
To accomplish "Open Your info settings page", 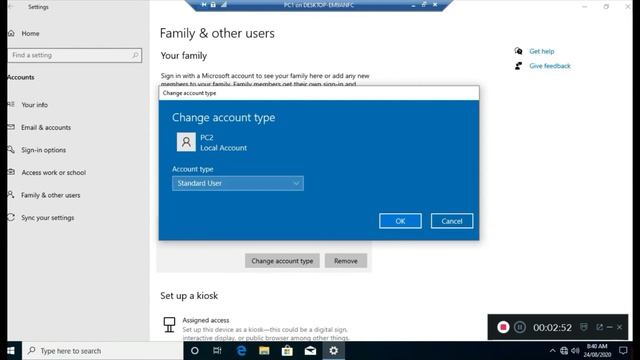I will click(x=34, y=105).
